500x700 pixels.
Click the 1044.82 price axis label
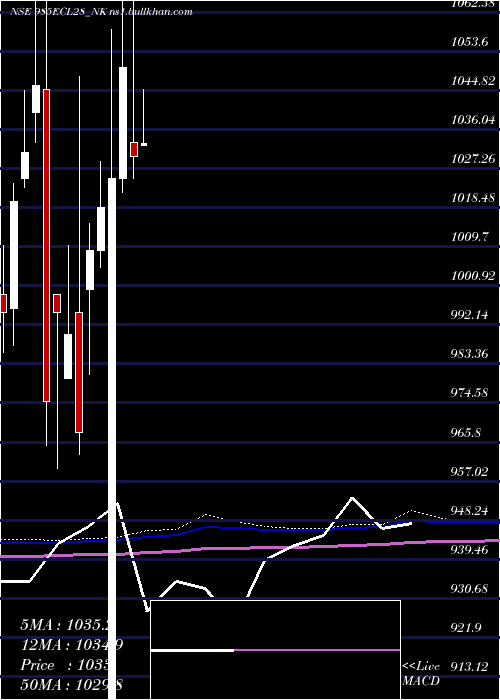473,81
